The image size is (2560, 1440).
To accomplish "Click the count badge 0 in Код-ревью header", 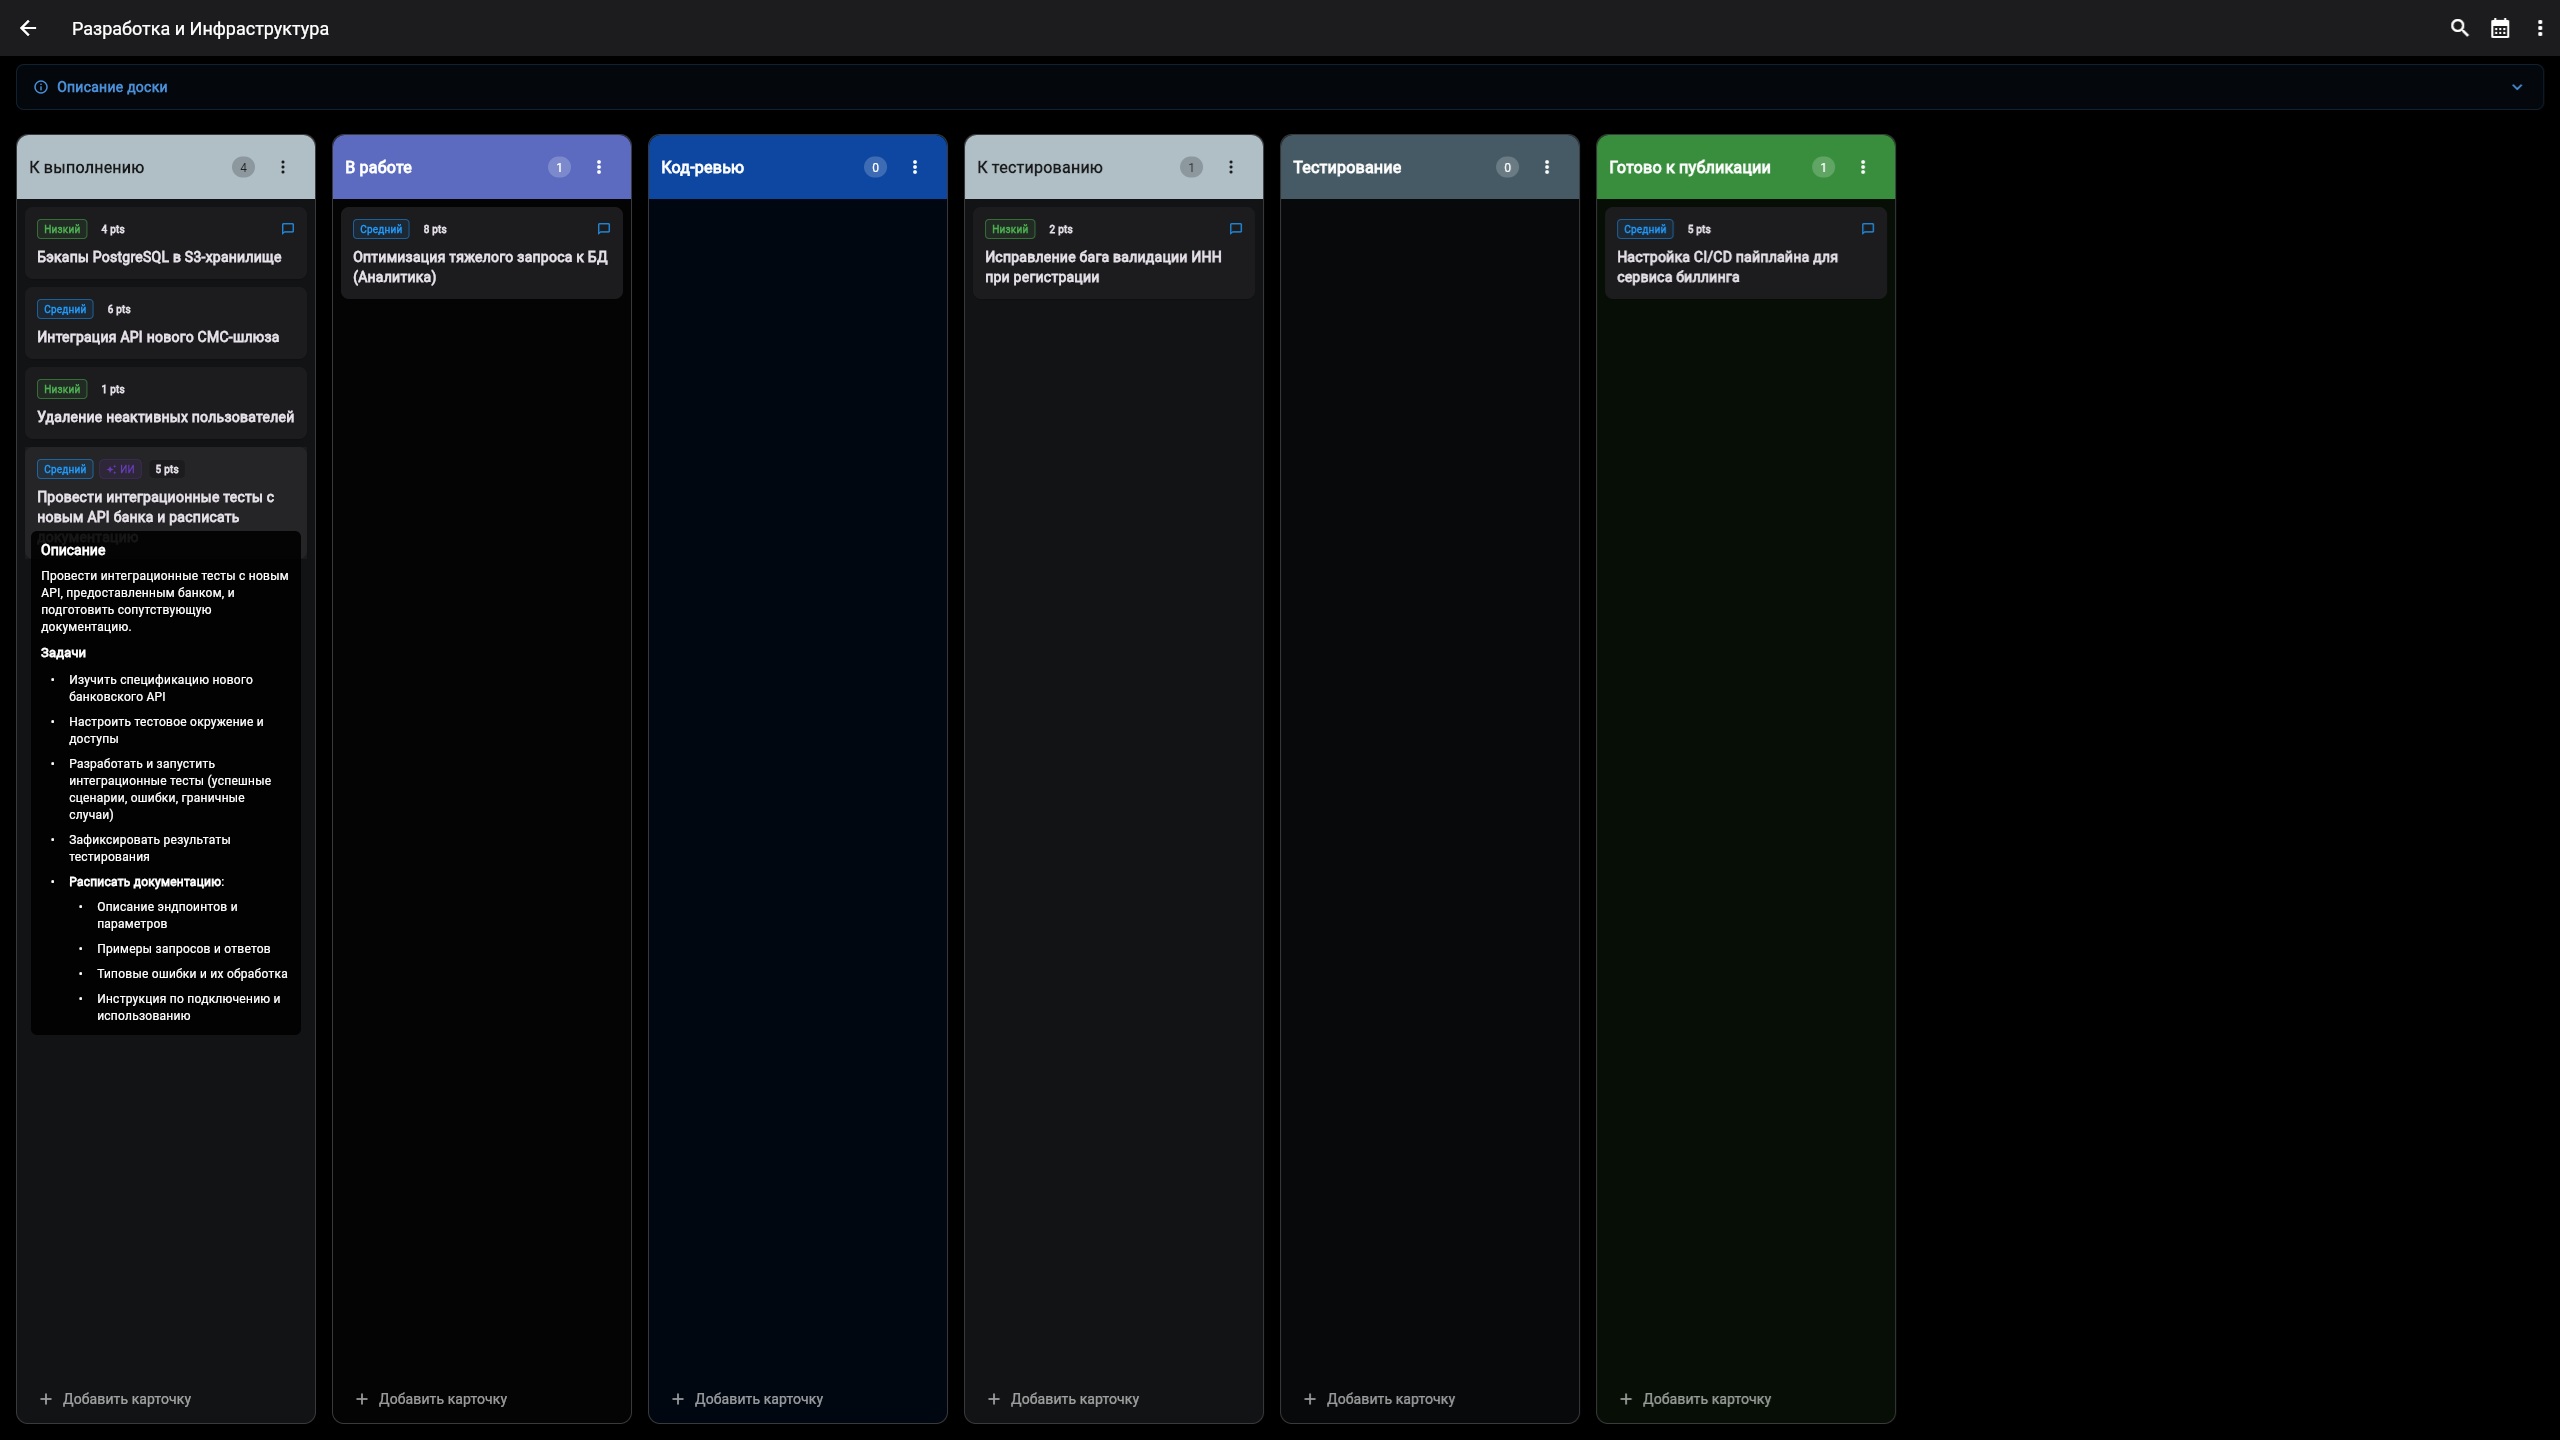I will 875,167.
